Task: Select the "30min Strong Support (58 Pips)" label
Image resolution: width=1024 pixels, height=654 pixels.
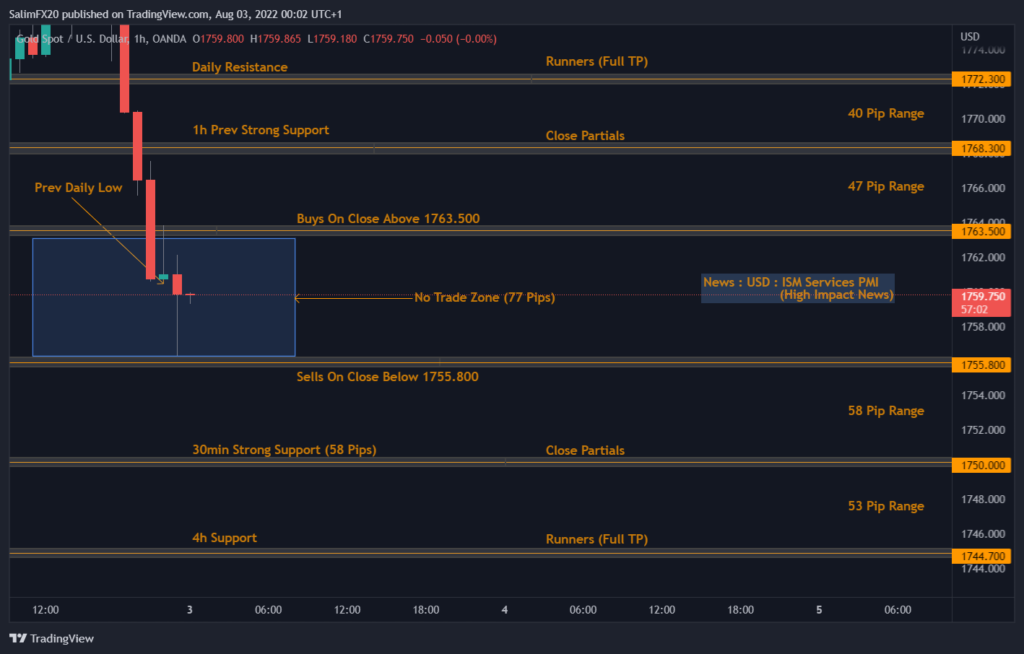Action: pos(284,450)
